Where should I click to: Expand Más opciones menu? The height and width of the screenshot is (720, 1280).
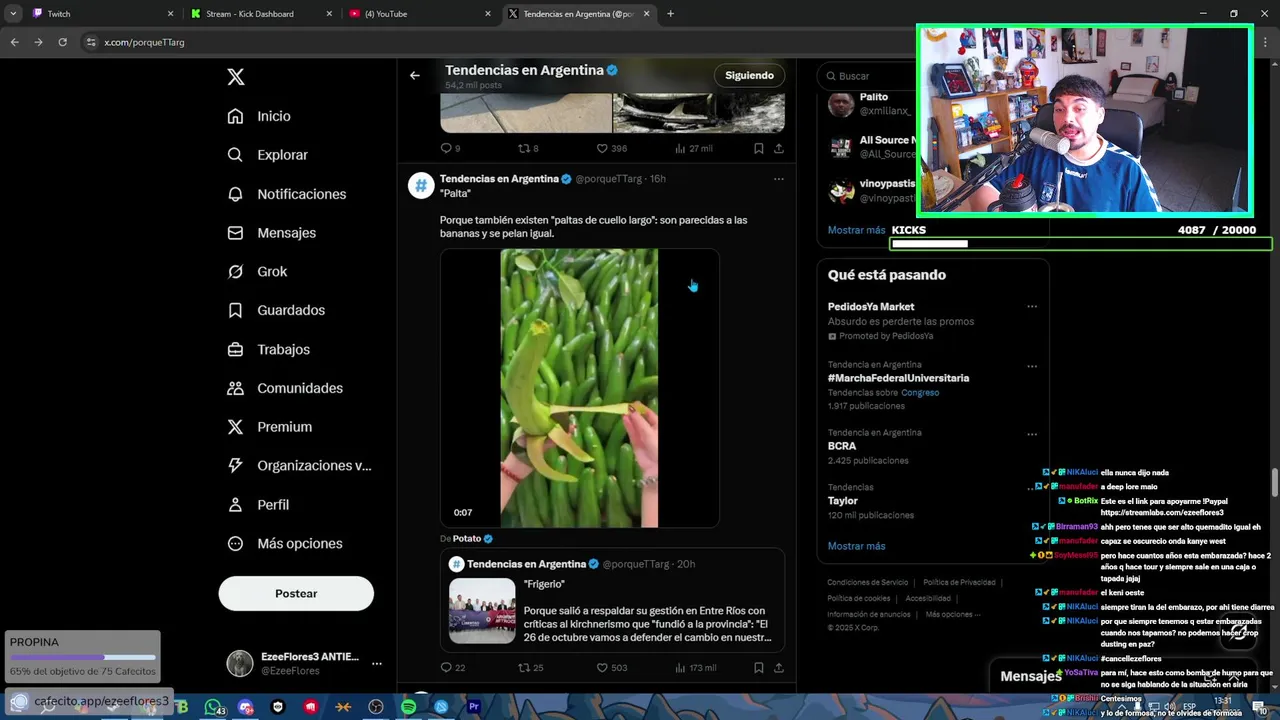[284, 543]
